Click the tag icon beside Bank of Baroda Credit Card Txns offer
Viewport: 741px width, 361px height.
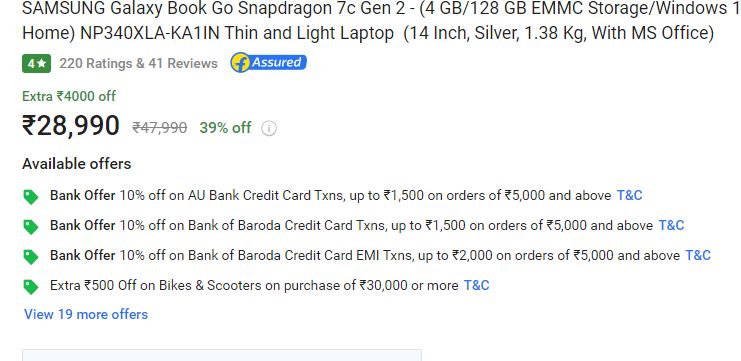coord(31,226)
